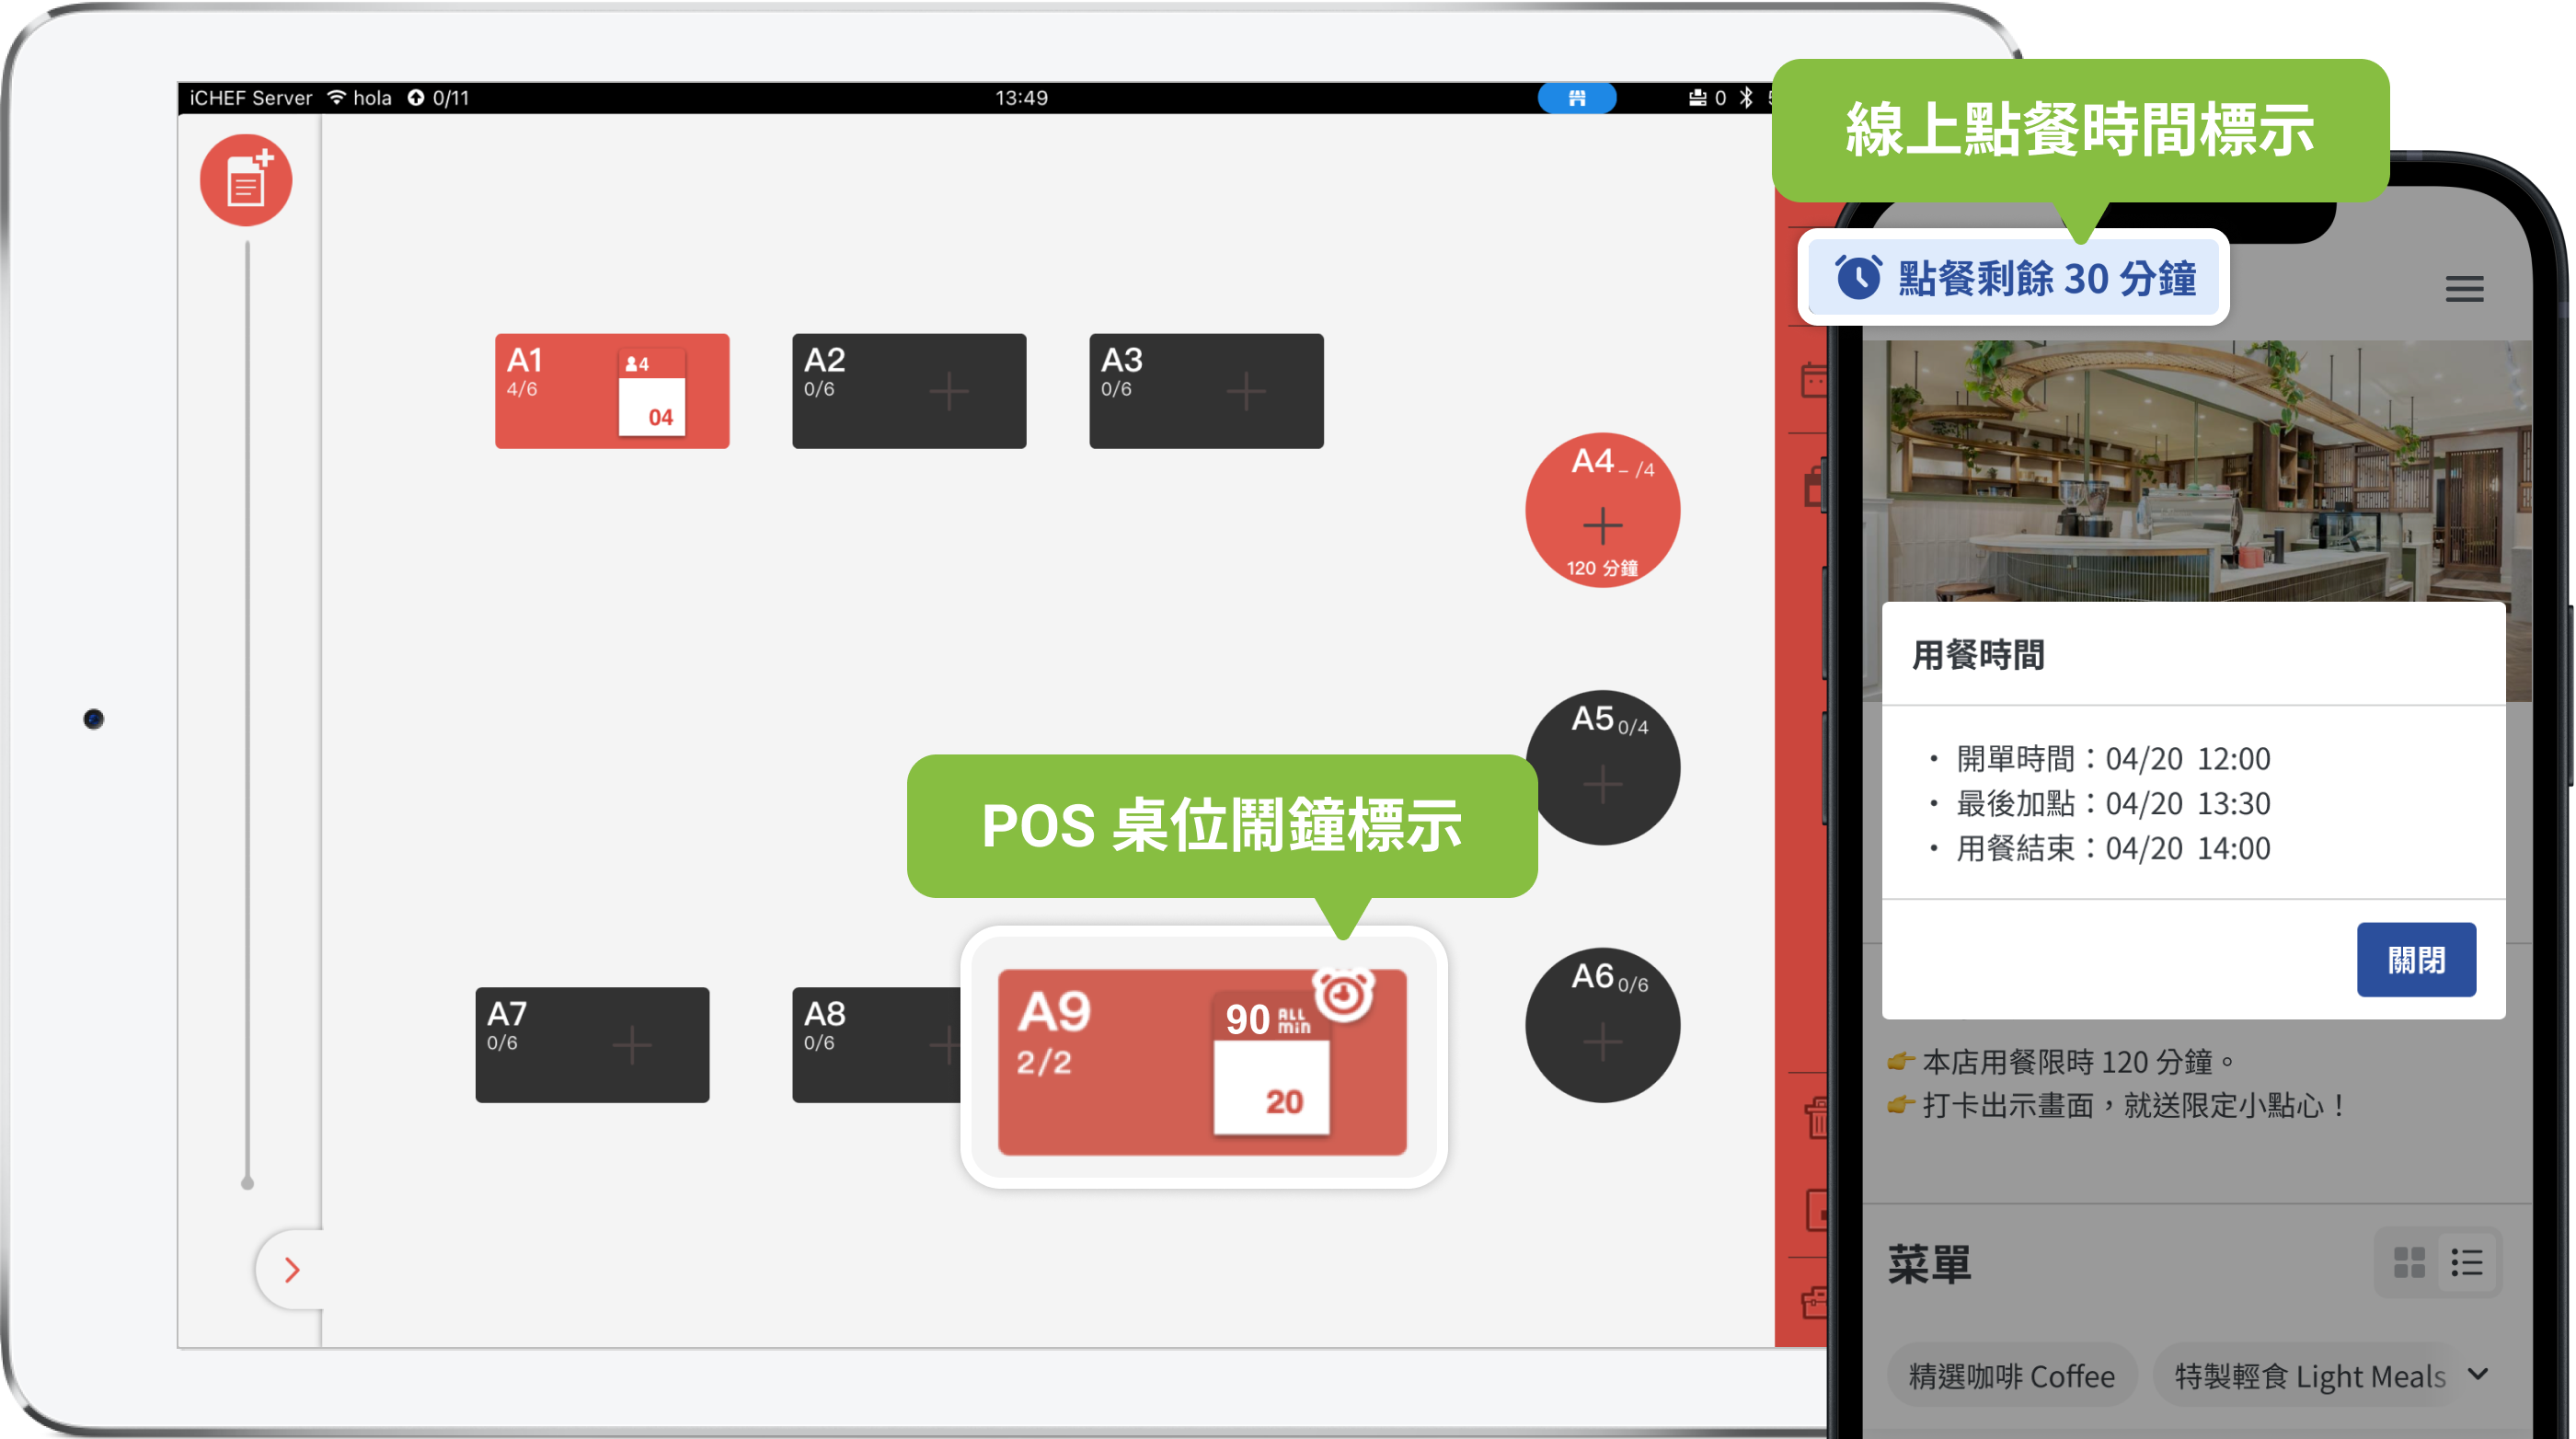Select empty round table A5
Viewport: 2576px width, 1439px height.
1602,768
